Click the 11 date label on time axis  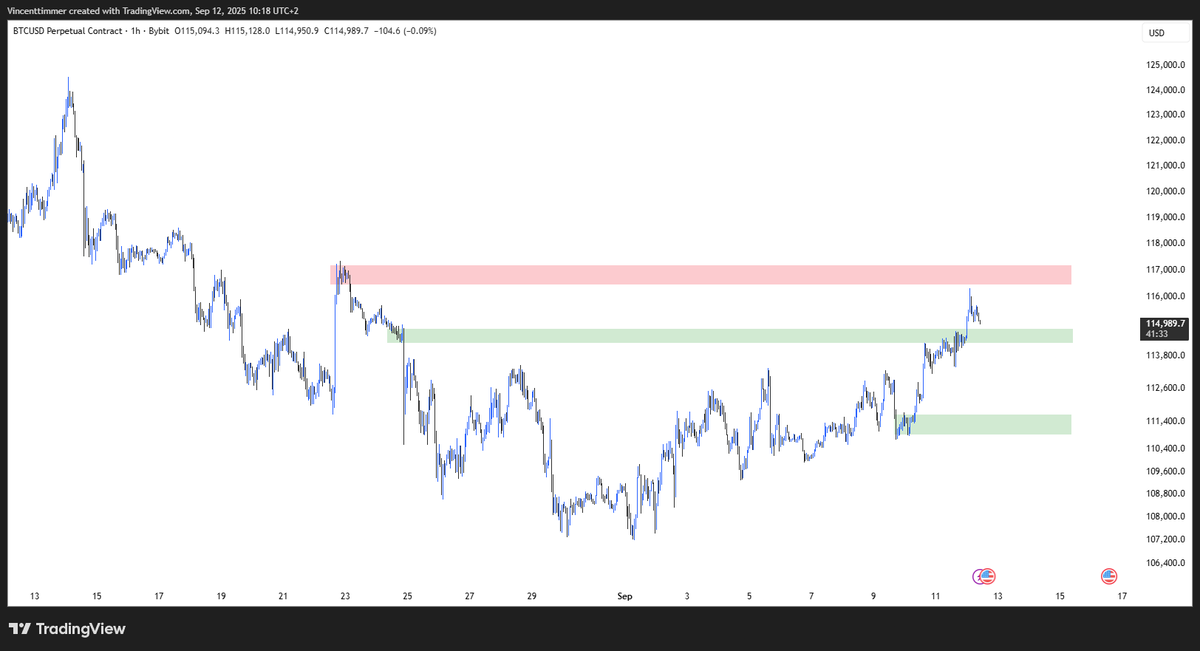point(935,597)
